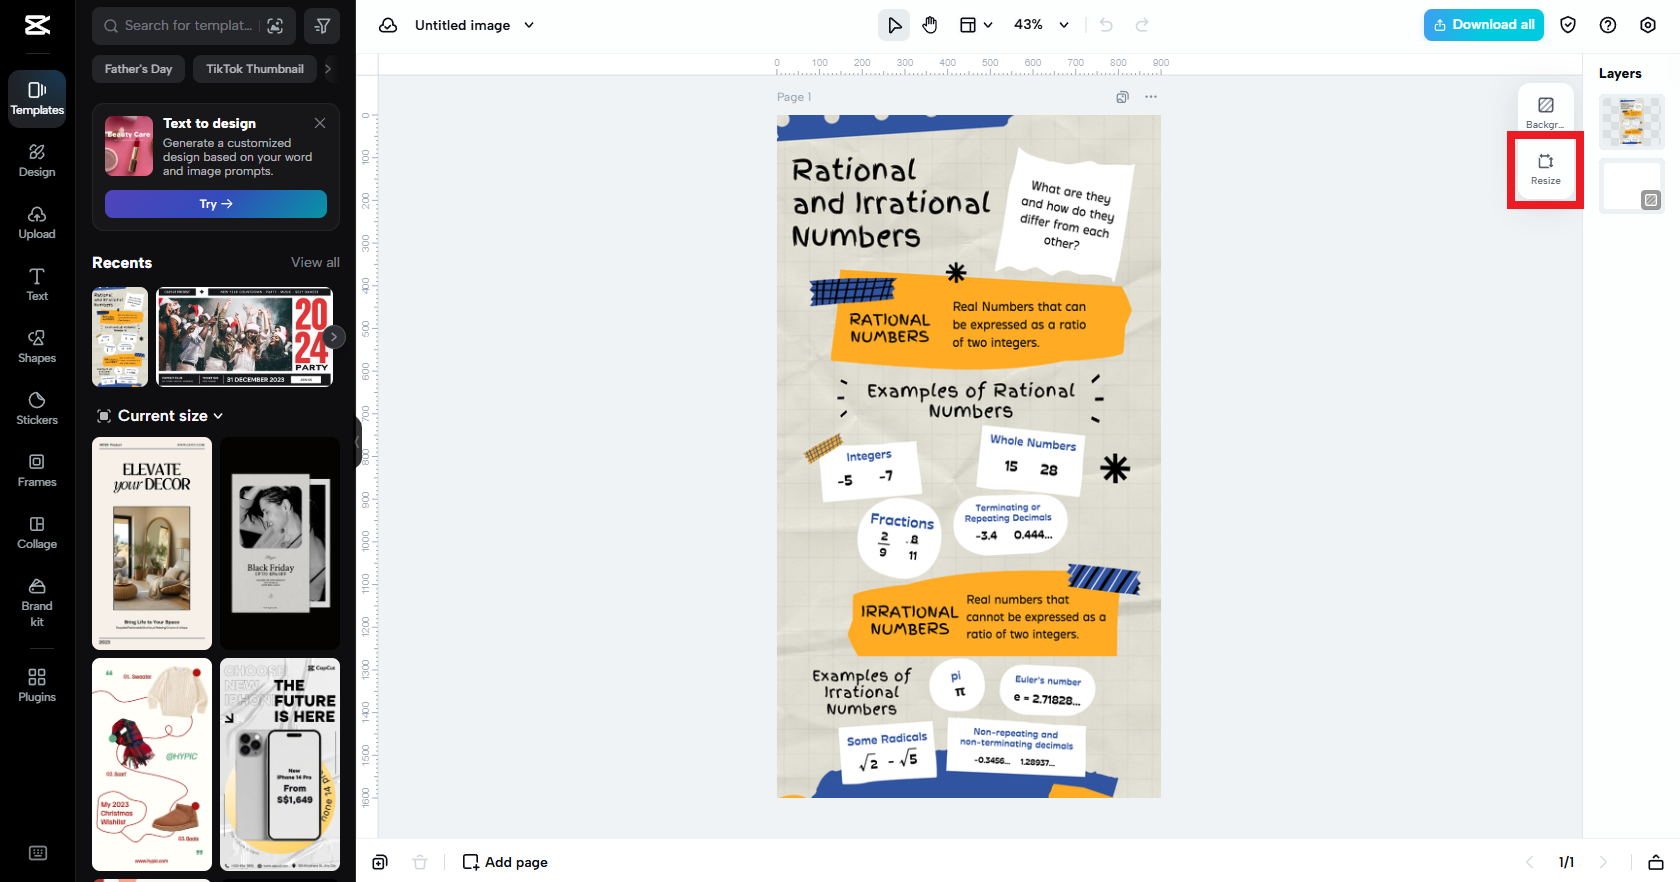Screen dimensions: 1680x882
Task: Click the Download all button
Action: pos(1483,25)
